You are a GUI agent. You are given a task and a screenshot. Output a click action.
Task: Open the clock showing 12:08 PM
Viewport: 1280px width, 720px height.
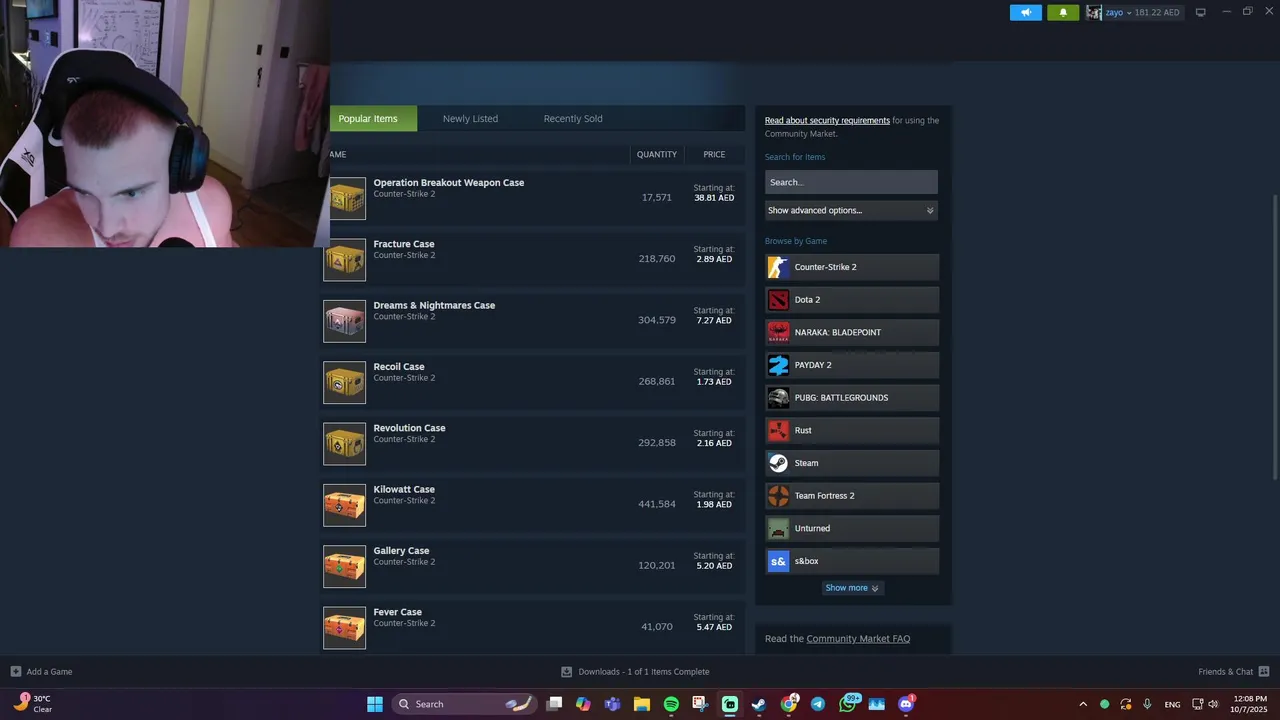(1250, 704)
